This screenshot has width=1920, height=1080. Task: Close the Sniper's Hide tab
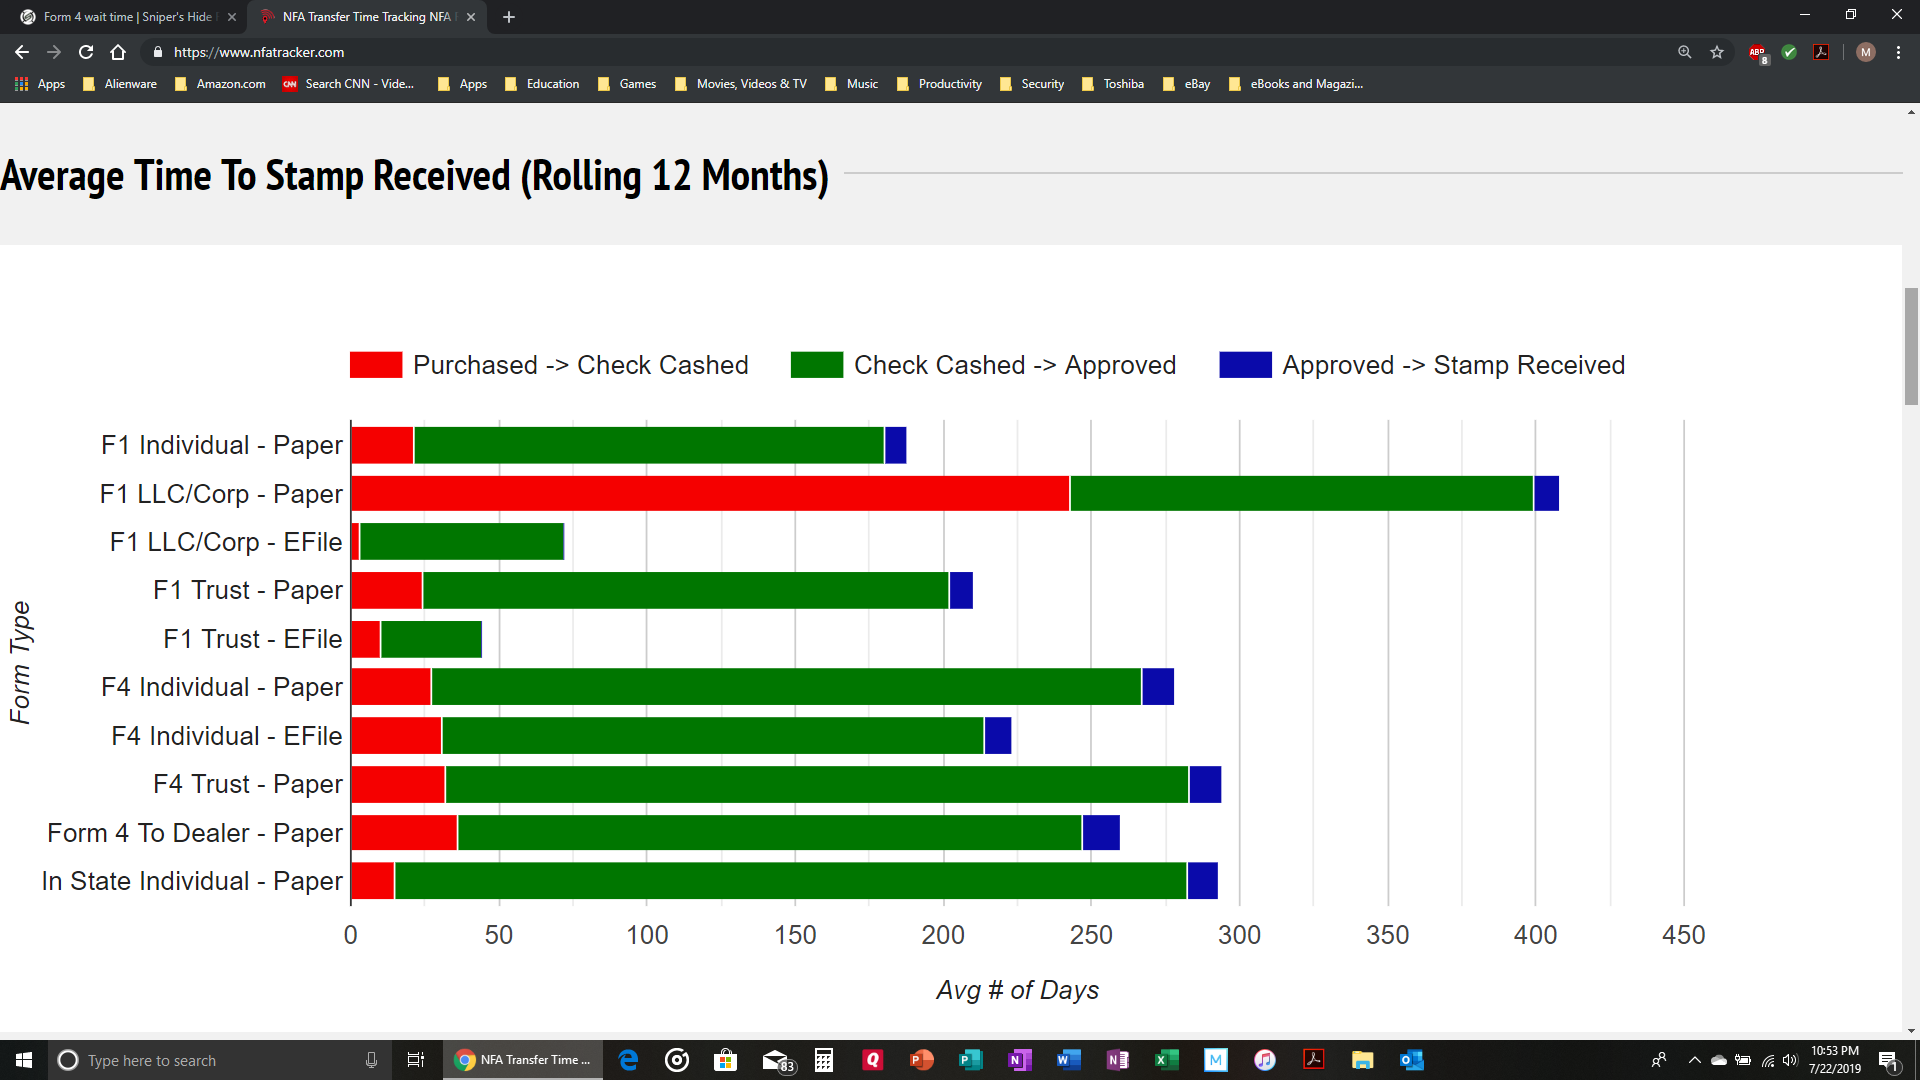(232, 17)
